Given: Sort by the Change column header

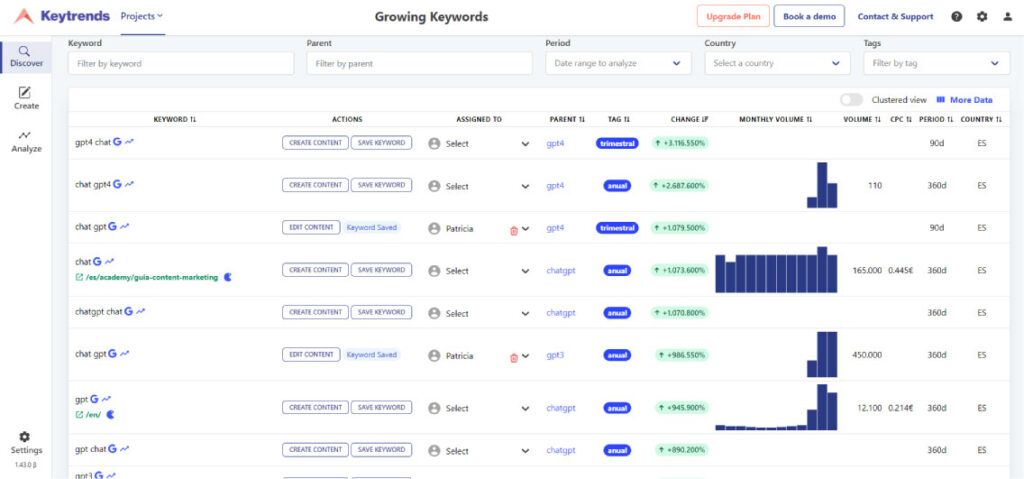Looking at the screenshot, I should [x=689, y=120].
